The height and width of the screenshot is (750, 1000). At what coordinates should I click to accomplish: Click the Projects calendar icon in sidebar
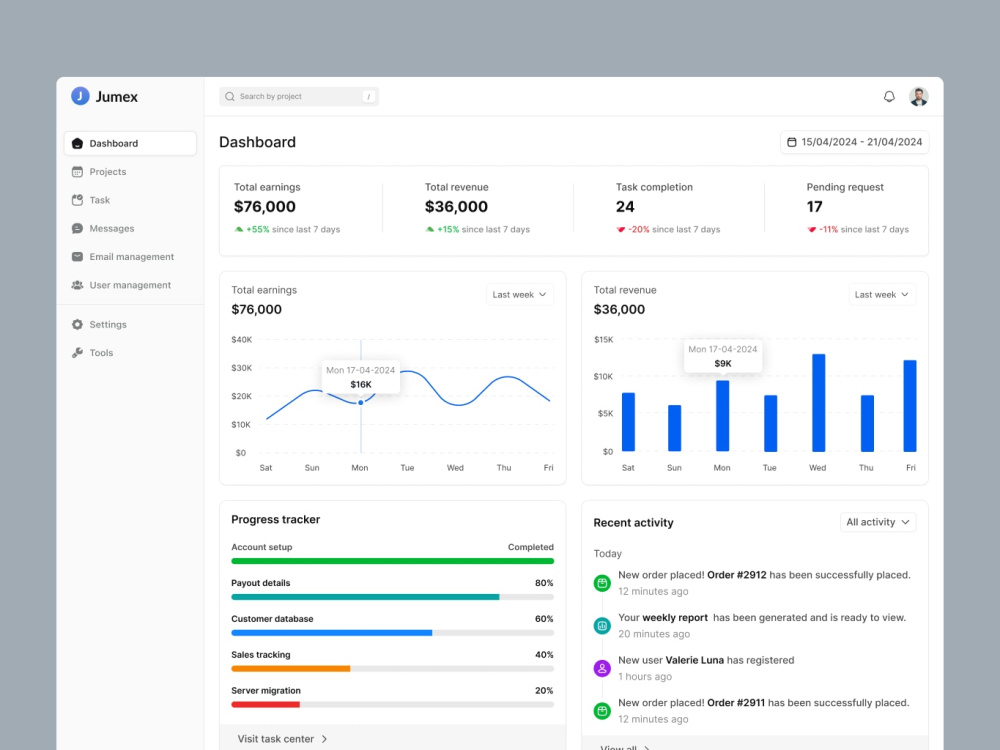pos(77,172)
